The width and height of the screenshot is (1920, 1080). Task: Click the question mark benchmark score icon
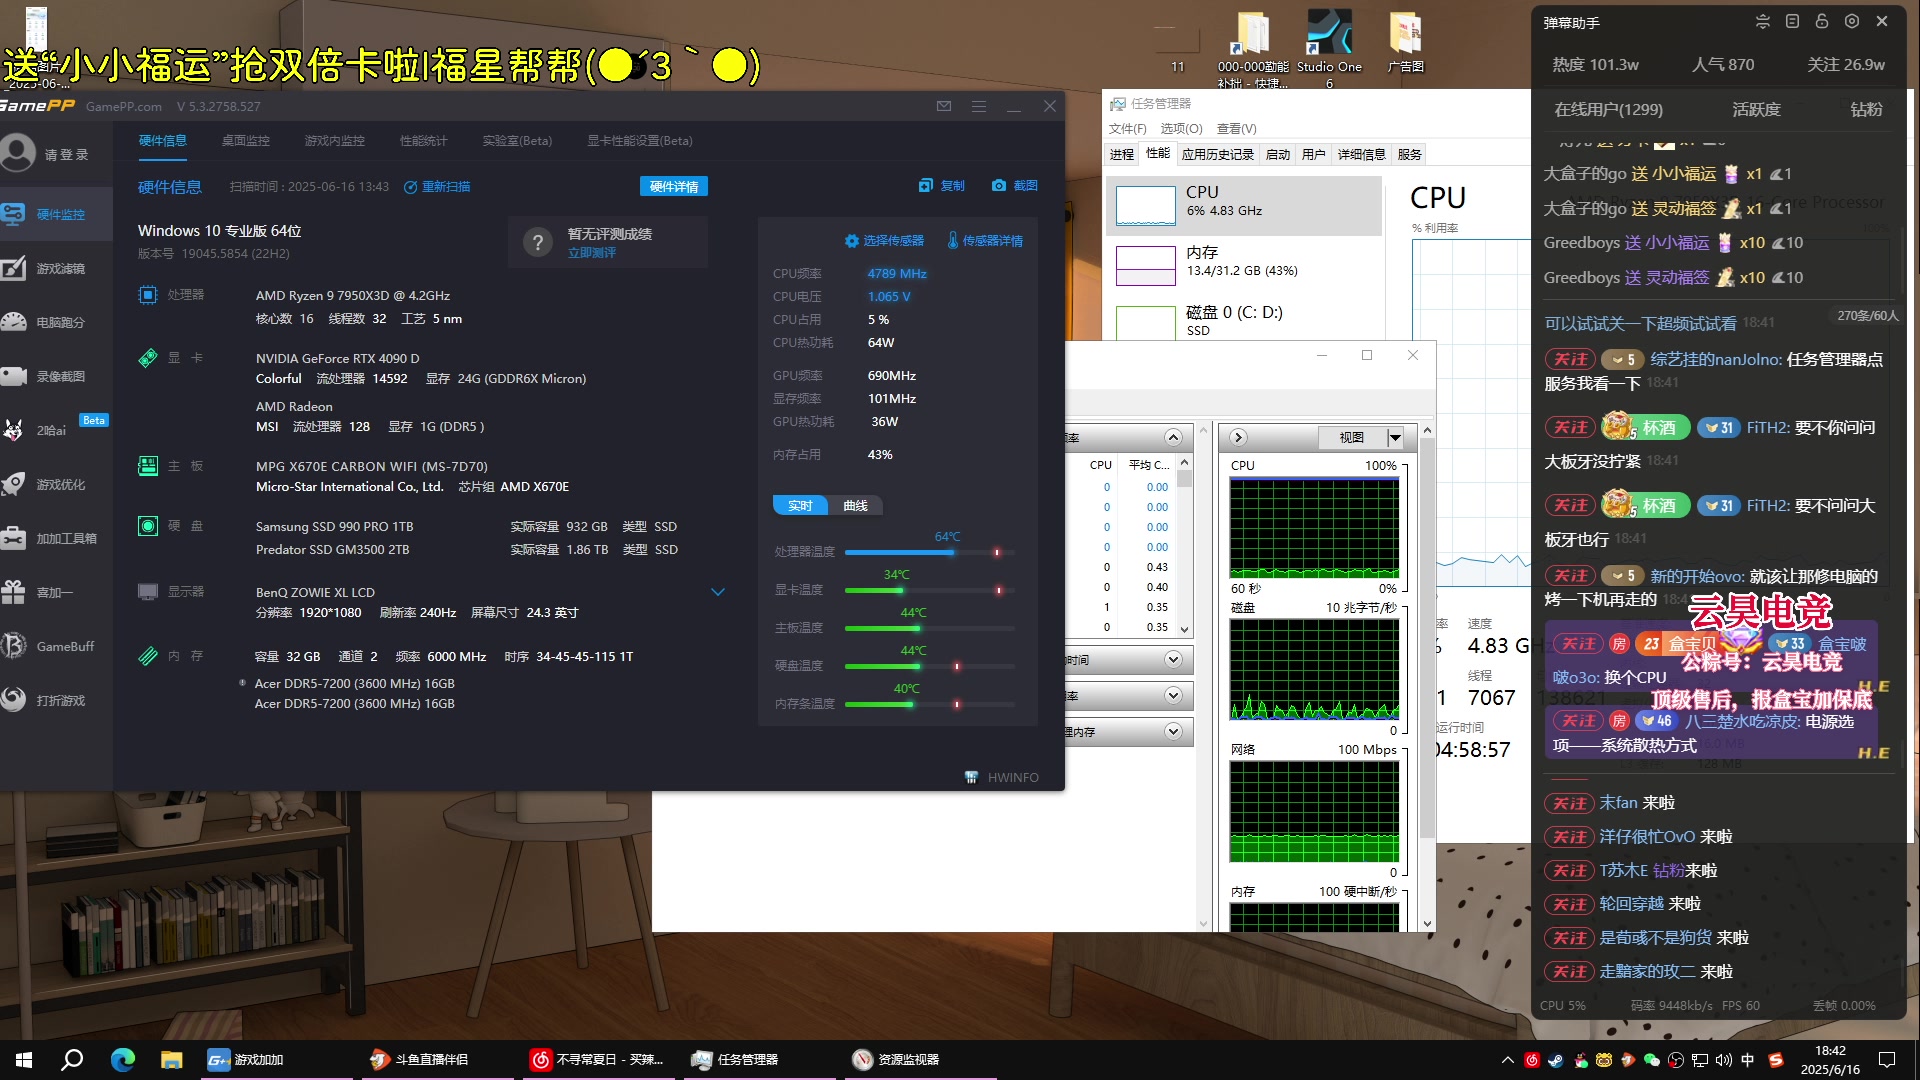click(538, 242)
